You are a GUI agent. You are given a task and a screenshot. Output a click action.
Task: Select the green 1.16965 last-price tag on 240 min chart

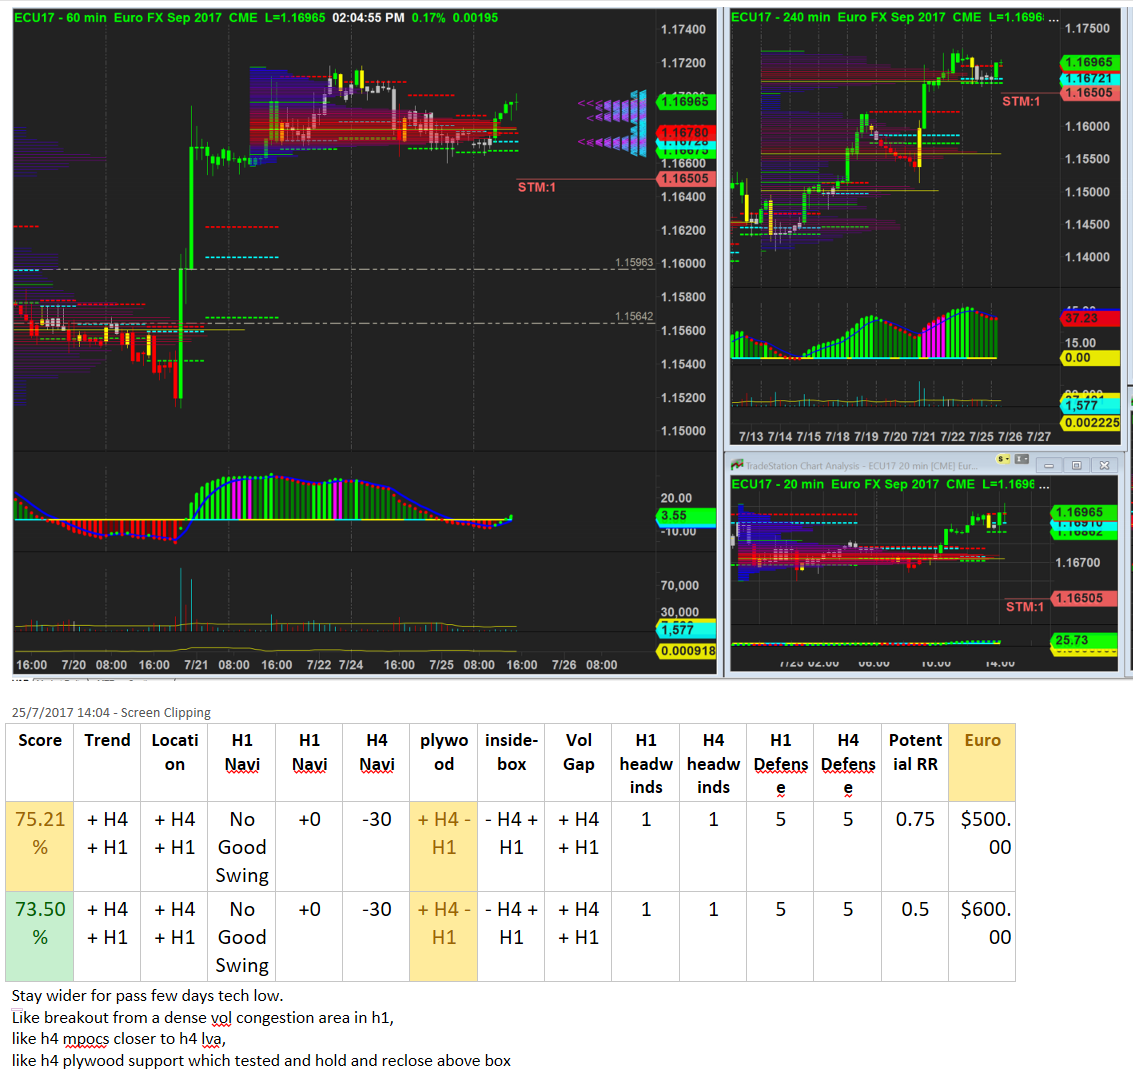click(1090, 62)
